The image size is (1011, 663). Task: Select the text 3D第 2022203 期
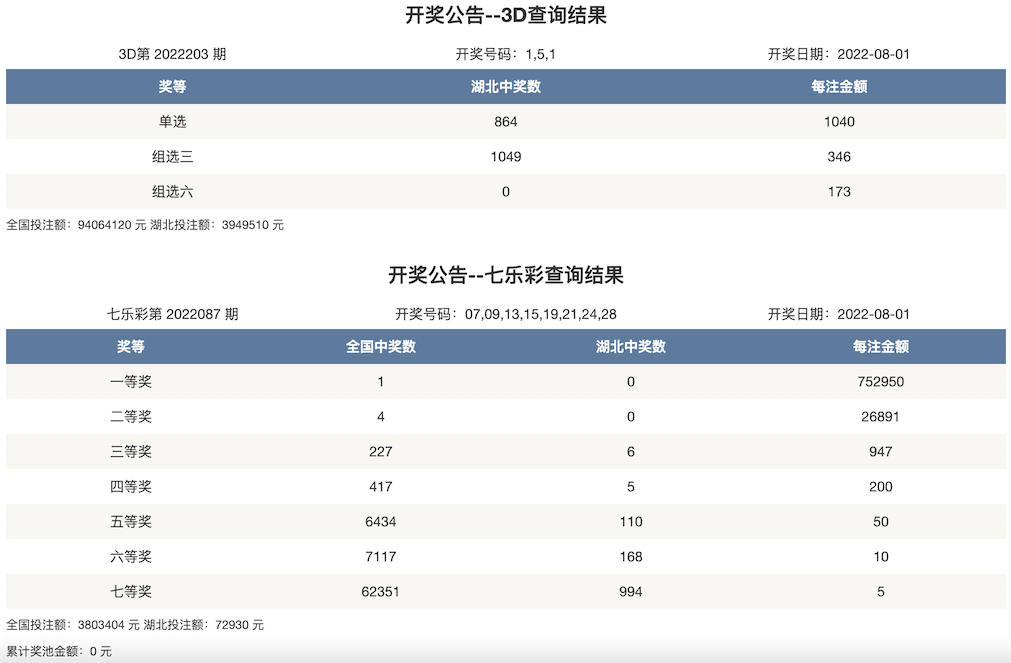(172, 54)
